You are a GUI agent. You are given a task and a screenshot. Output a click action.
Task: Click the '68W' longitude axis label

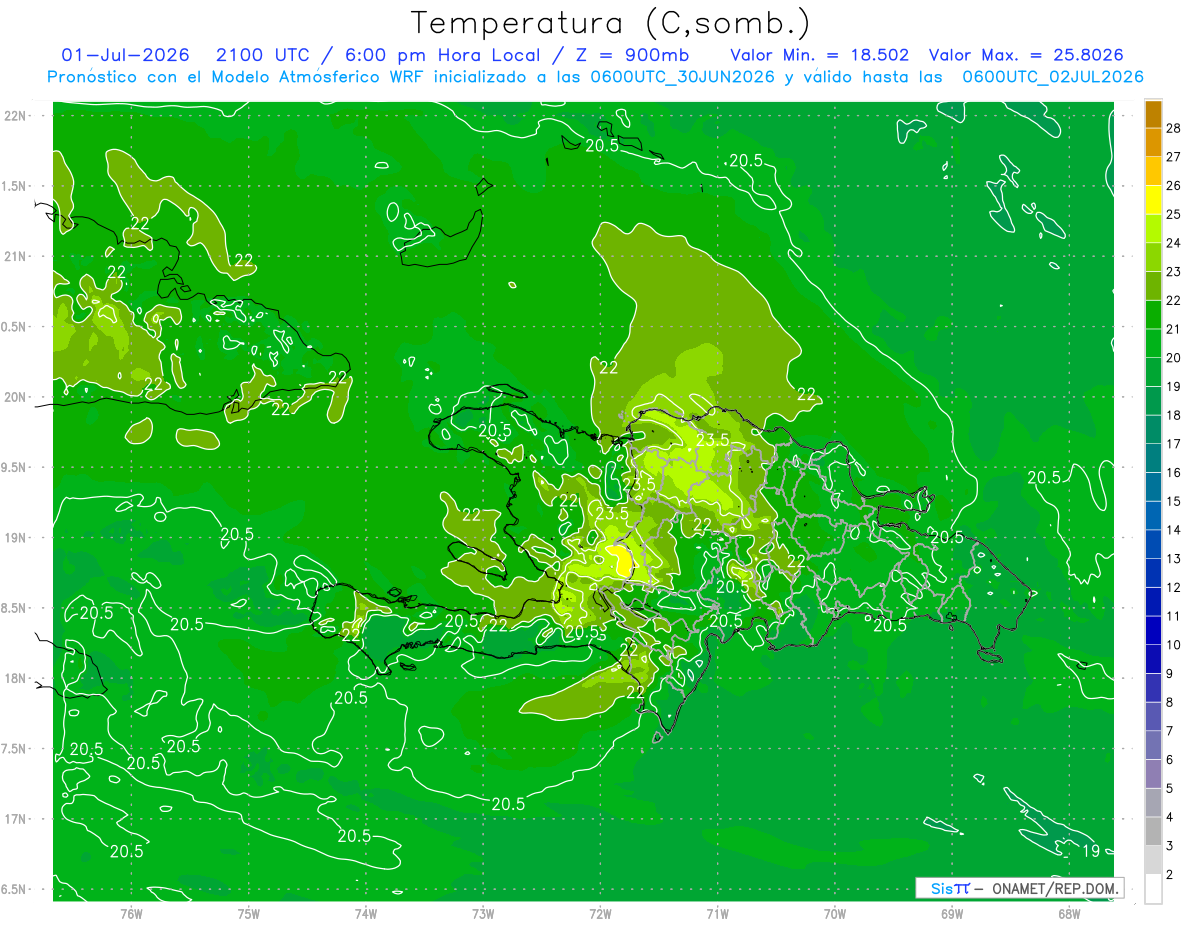tap(1069, 913)
